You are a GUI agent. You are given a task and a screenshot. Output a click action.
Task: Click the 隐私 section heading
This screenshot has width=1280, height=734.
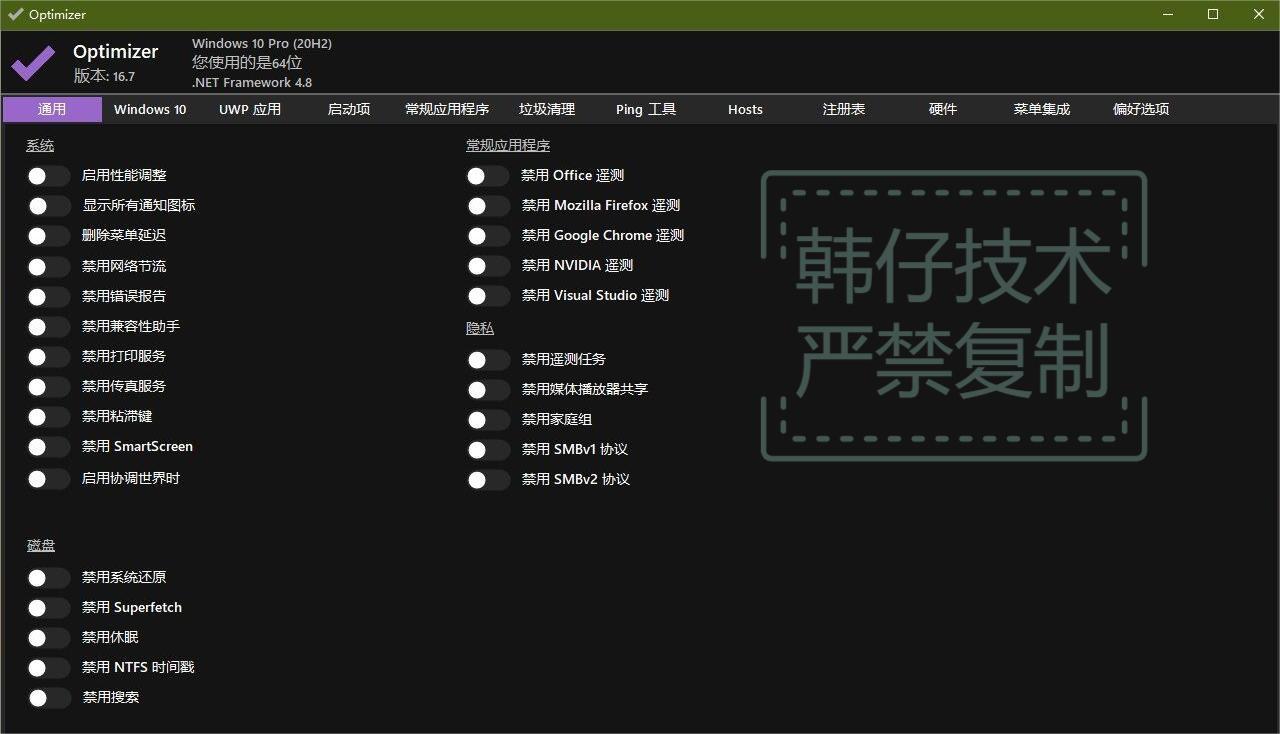(480, 328)
